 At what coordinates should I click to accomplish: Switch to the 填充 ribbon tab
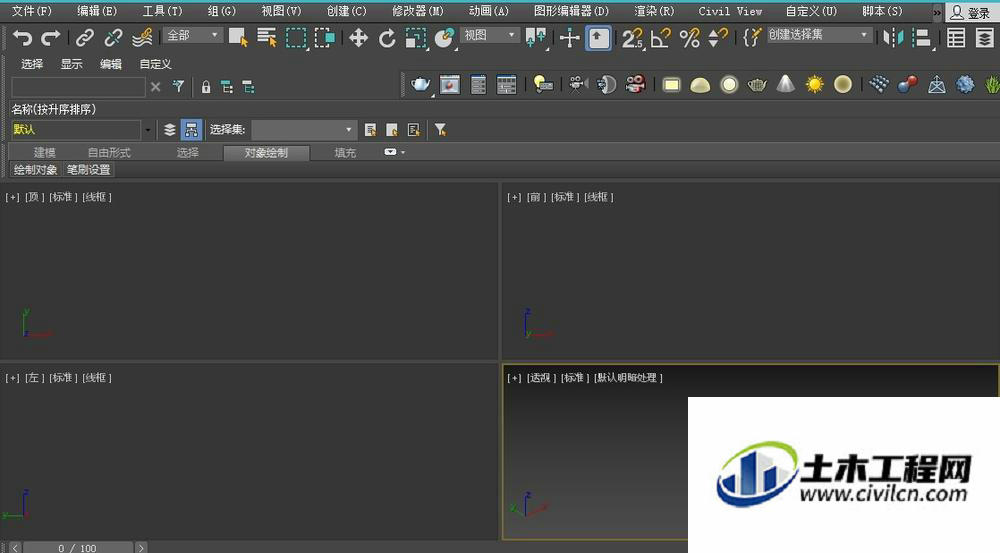(345, 152)
